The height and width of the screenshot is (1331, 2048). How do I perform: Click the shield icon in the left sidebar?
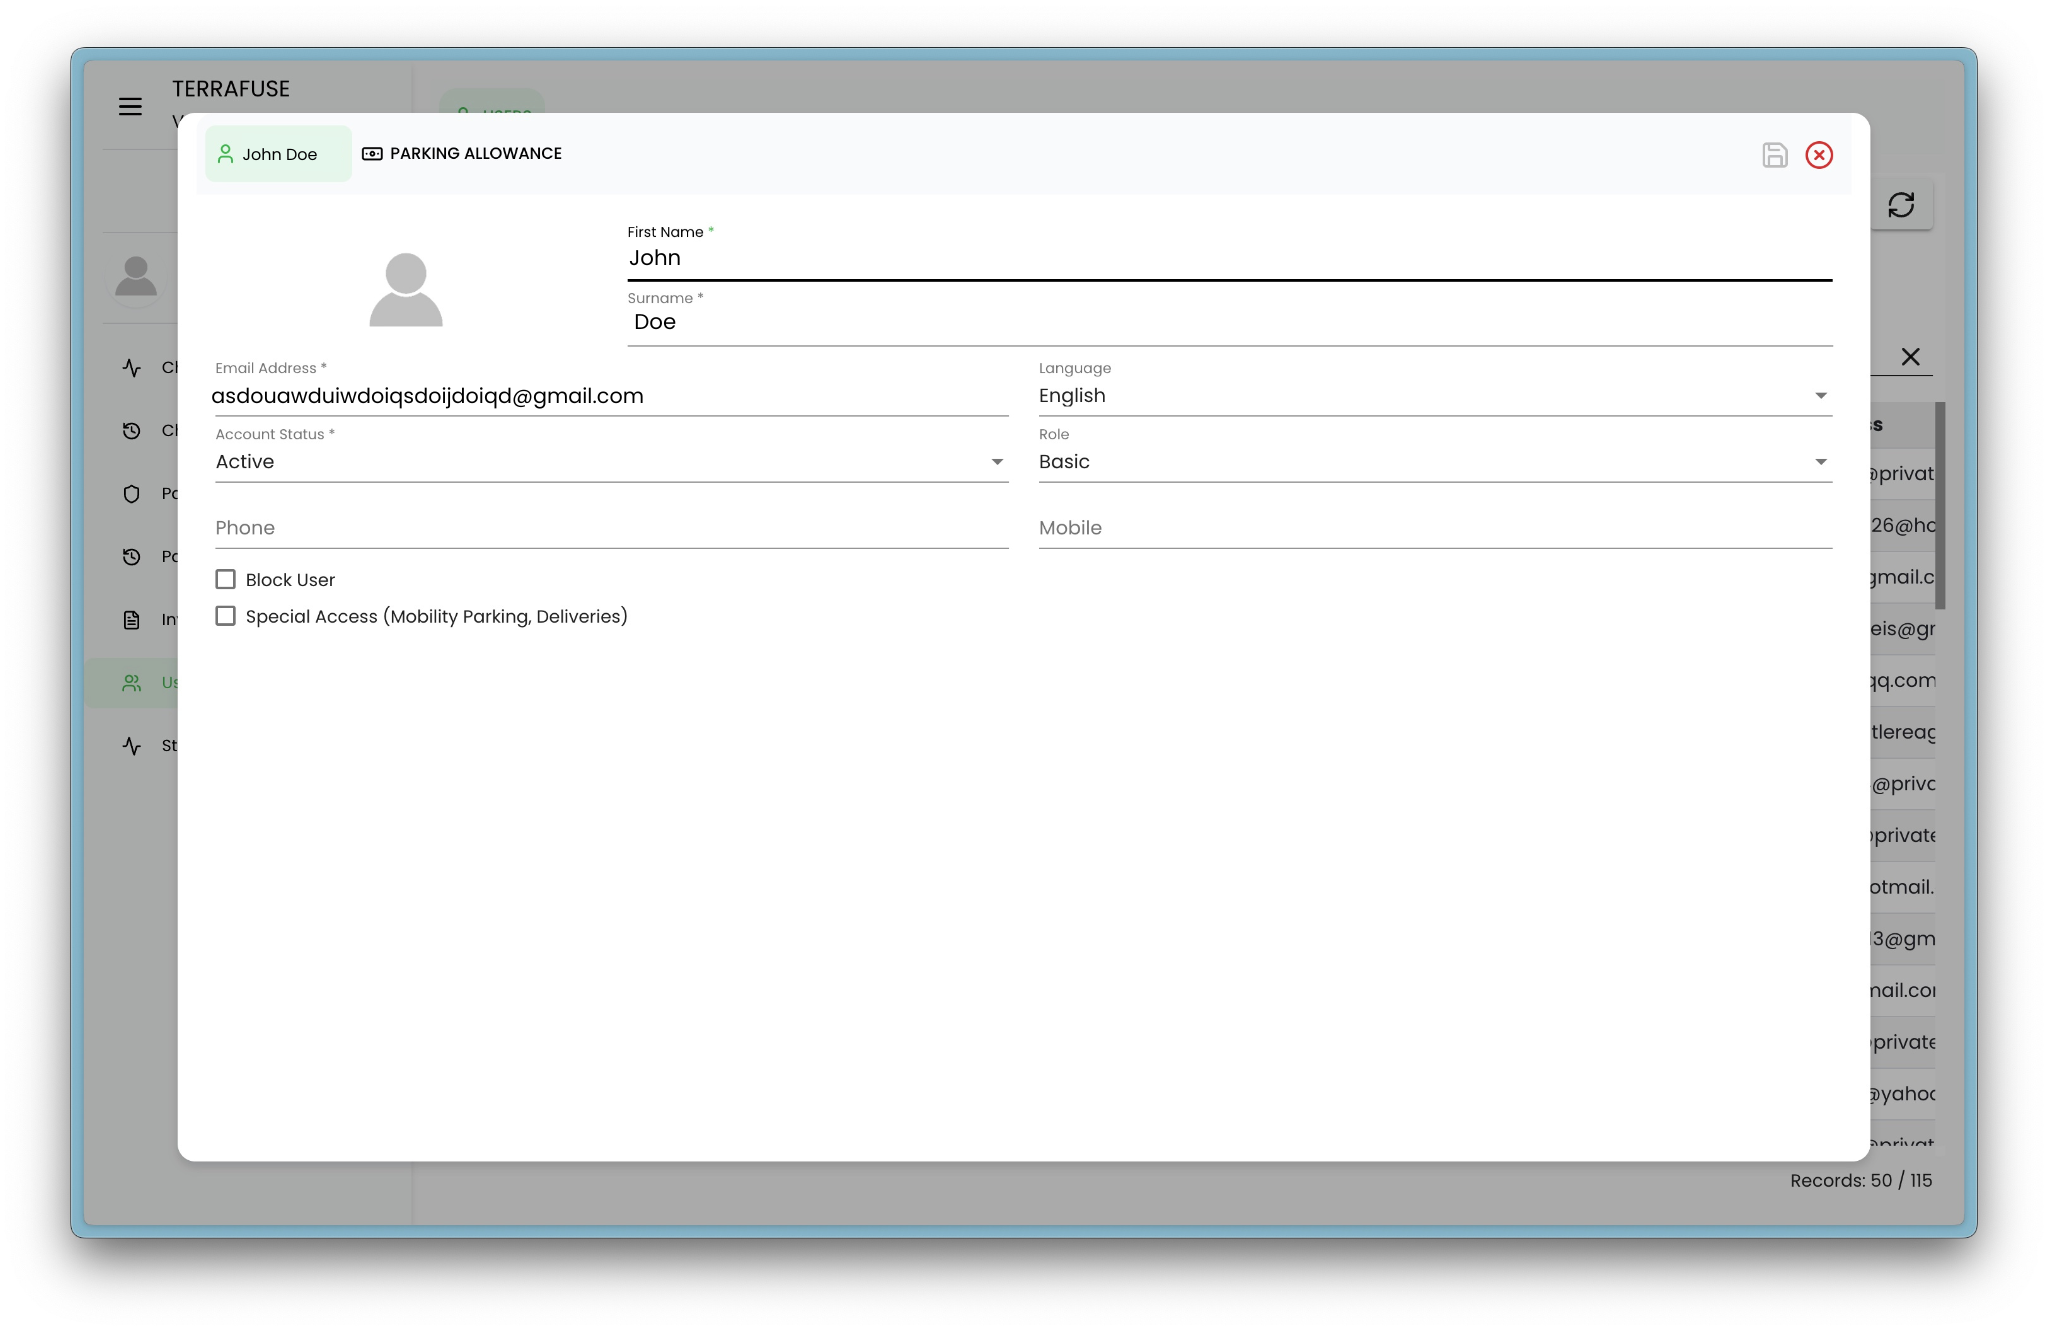coord(131,493)
